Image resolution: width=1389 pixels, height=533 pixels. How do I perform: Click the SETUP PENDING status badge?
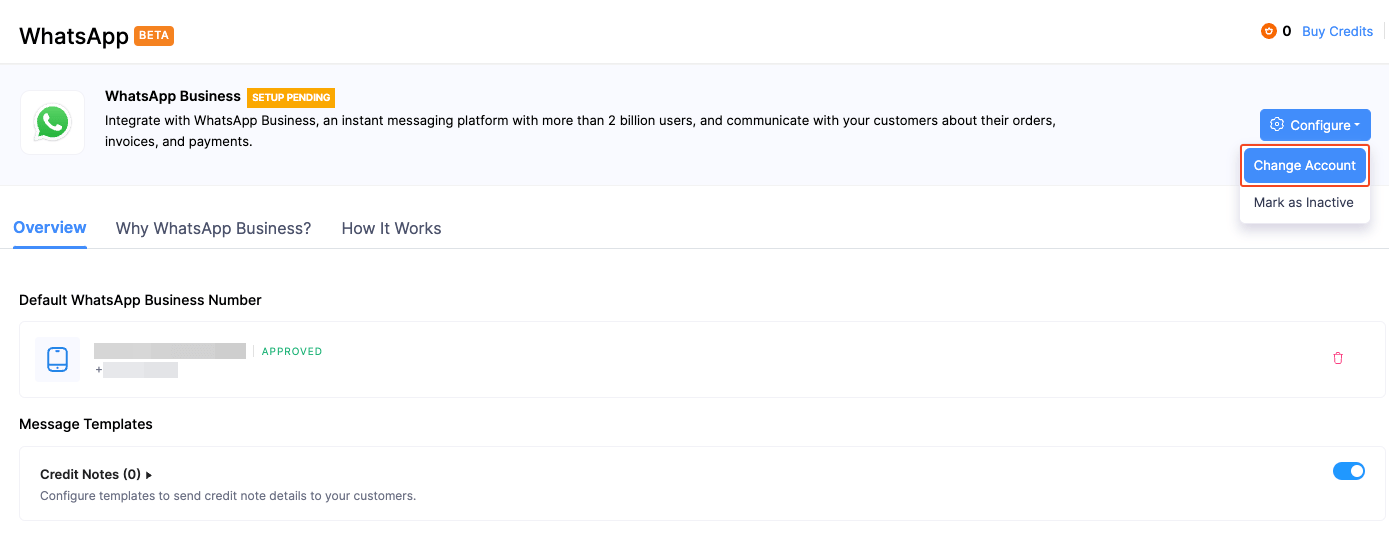pos(291,98)
